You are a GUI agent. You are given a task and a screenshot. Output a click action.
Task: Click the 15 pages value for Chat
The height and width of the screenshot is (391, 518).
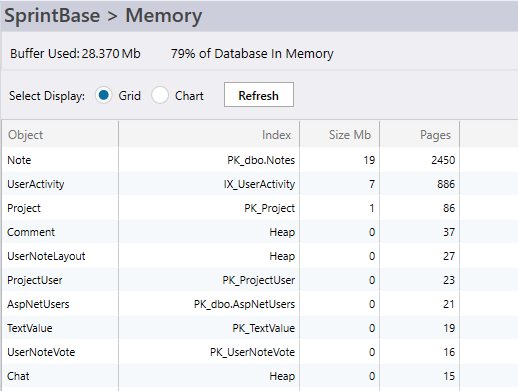(449, 376)
